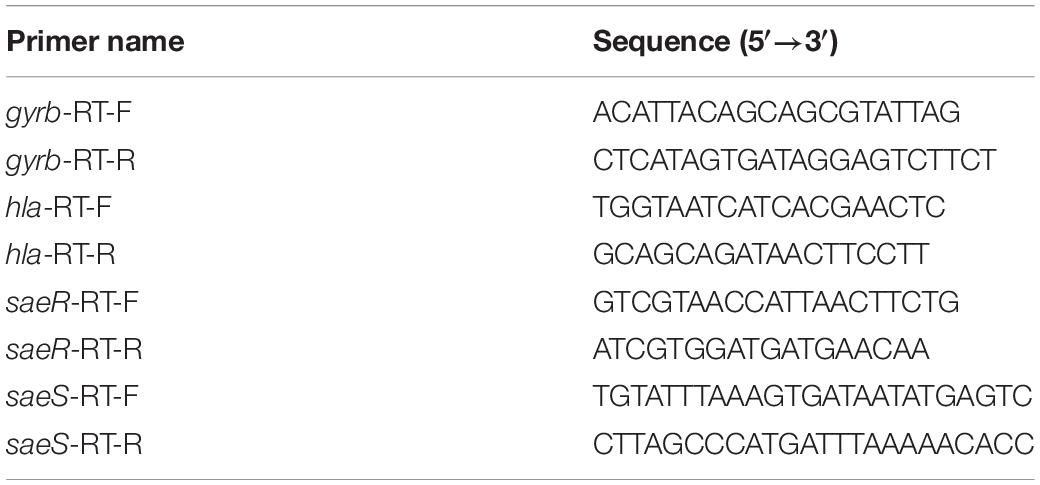This screenshot has width=1040, height=485.
Task: Click sequence ACATTACAGCAGCGTATTAG
Action: (x=777, y=113)
